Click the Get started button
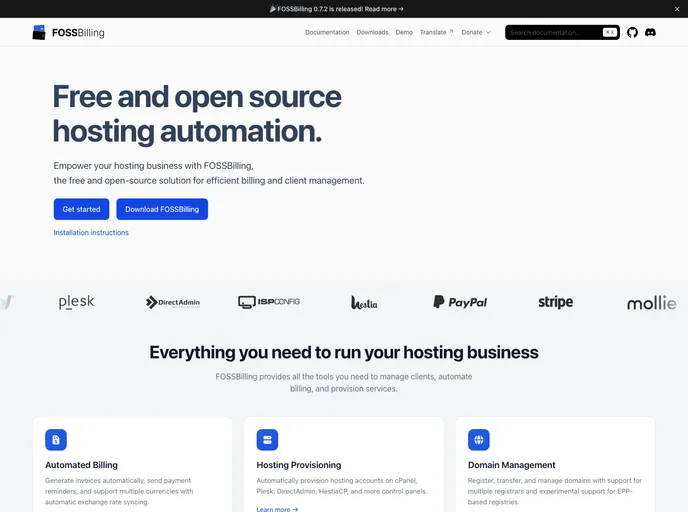This screenshot has height=512, width=688. 81,209
